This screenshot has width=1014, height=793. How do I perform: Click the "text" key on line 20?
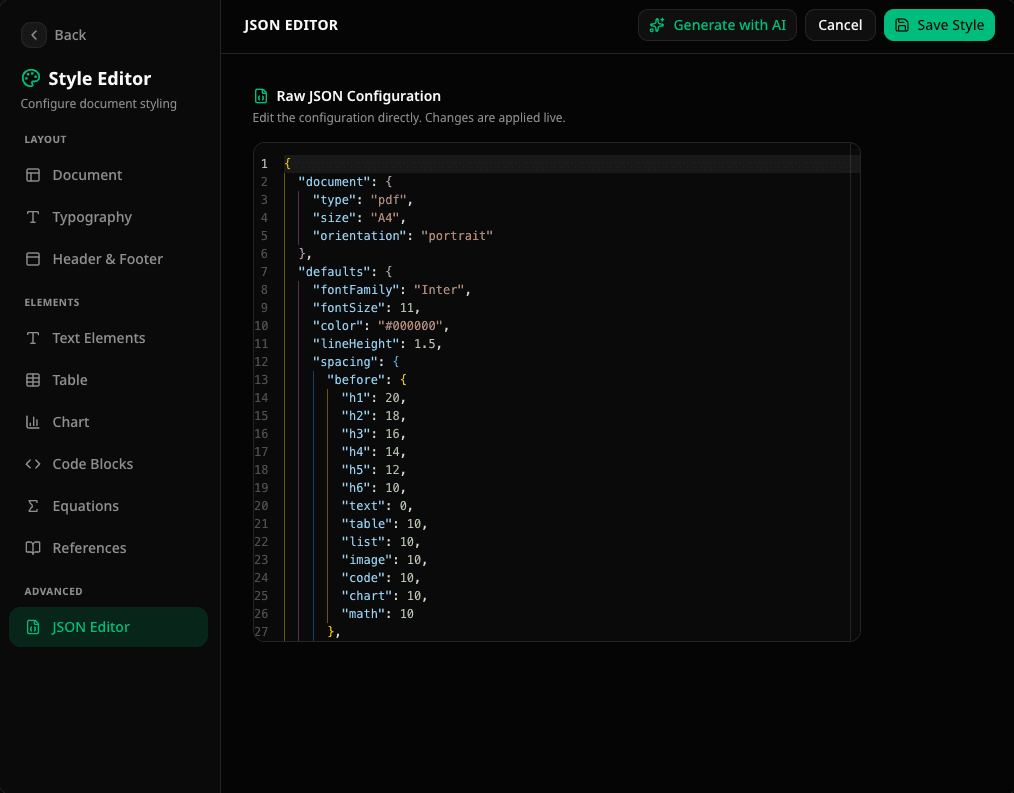click(x=363, y=506)
